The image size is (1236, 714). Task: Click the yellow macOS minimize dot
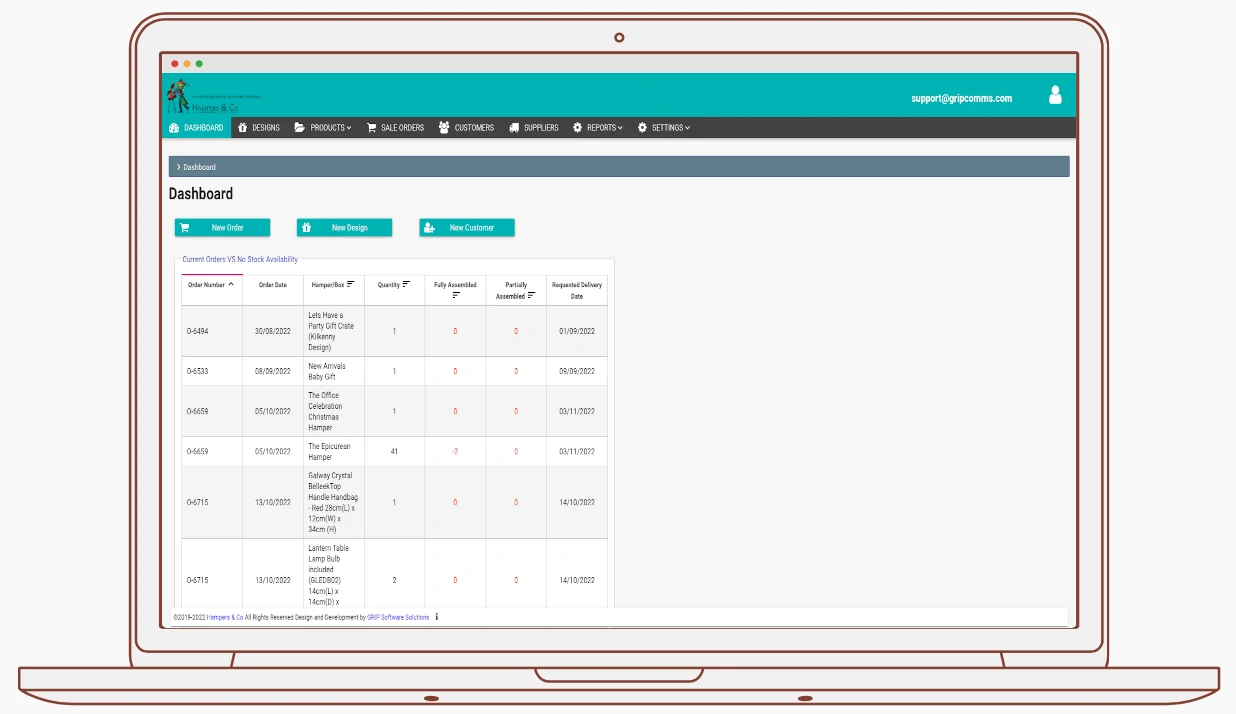[187, 63]
